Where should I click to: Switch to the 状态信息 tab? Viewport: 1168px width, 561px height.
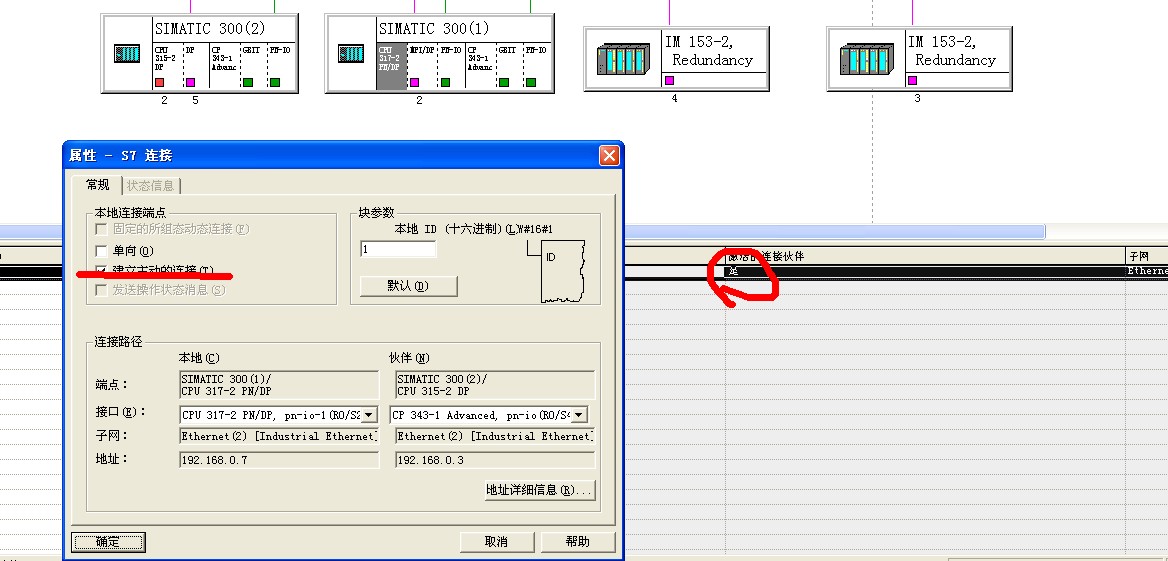[150, 185]
